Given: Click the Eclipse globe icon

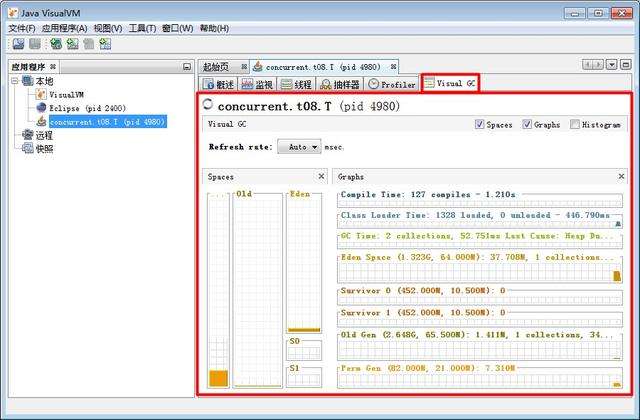Looking at the screenshot, I should click(41, 108).
